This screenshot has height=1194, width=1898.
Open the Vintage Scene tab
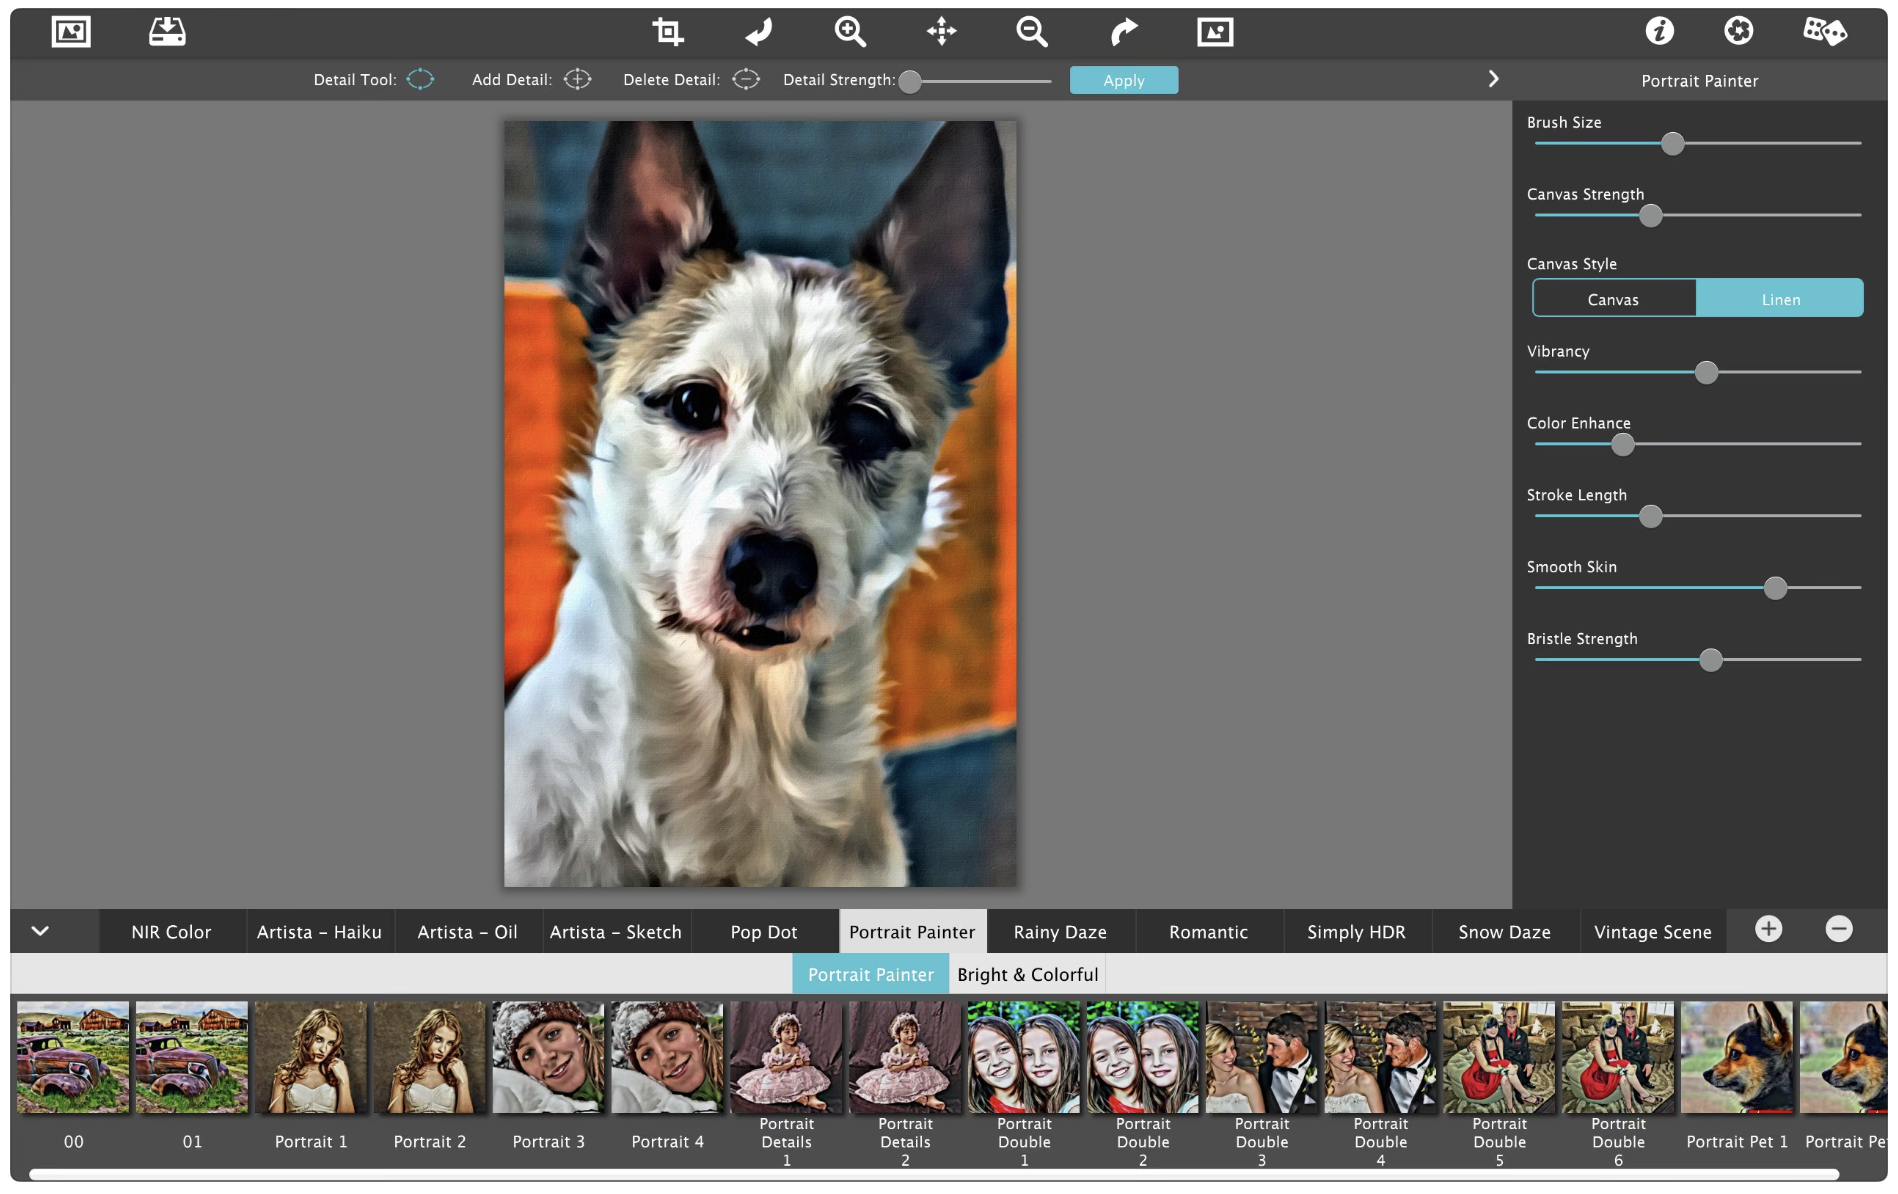tap(1652, 932)
